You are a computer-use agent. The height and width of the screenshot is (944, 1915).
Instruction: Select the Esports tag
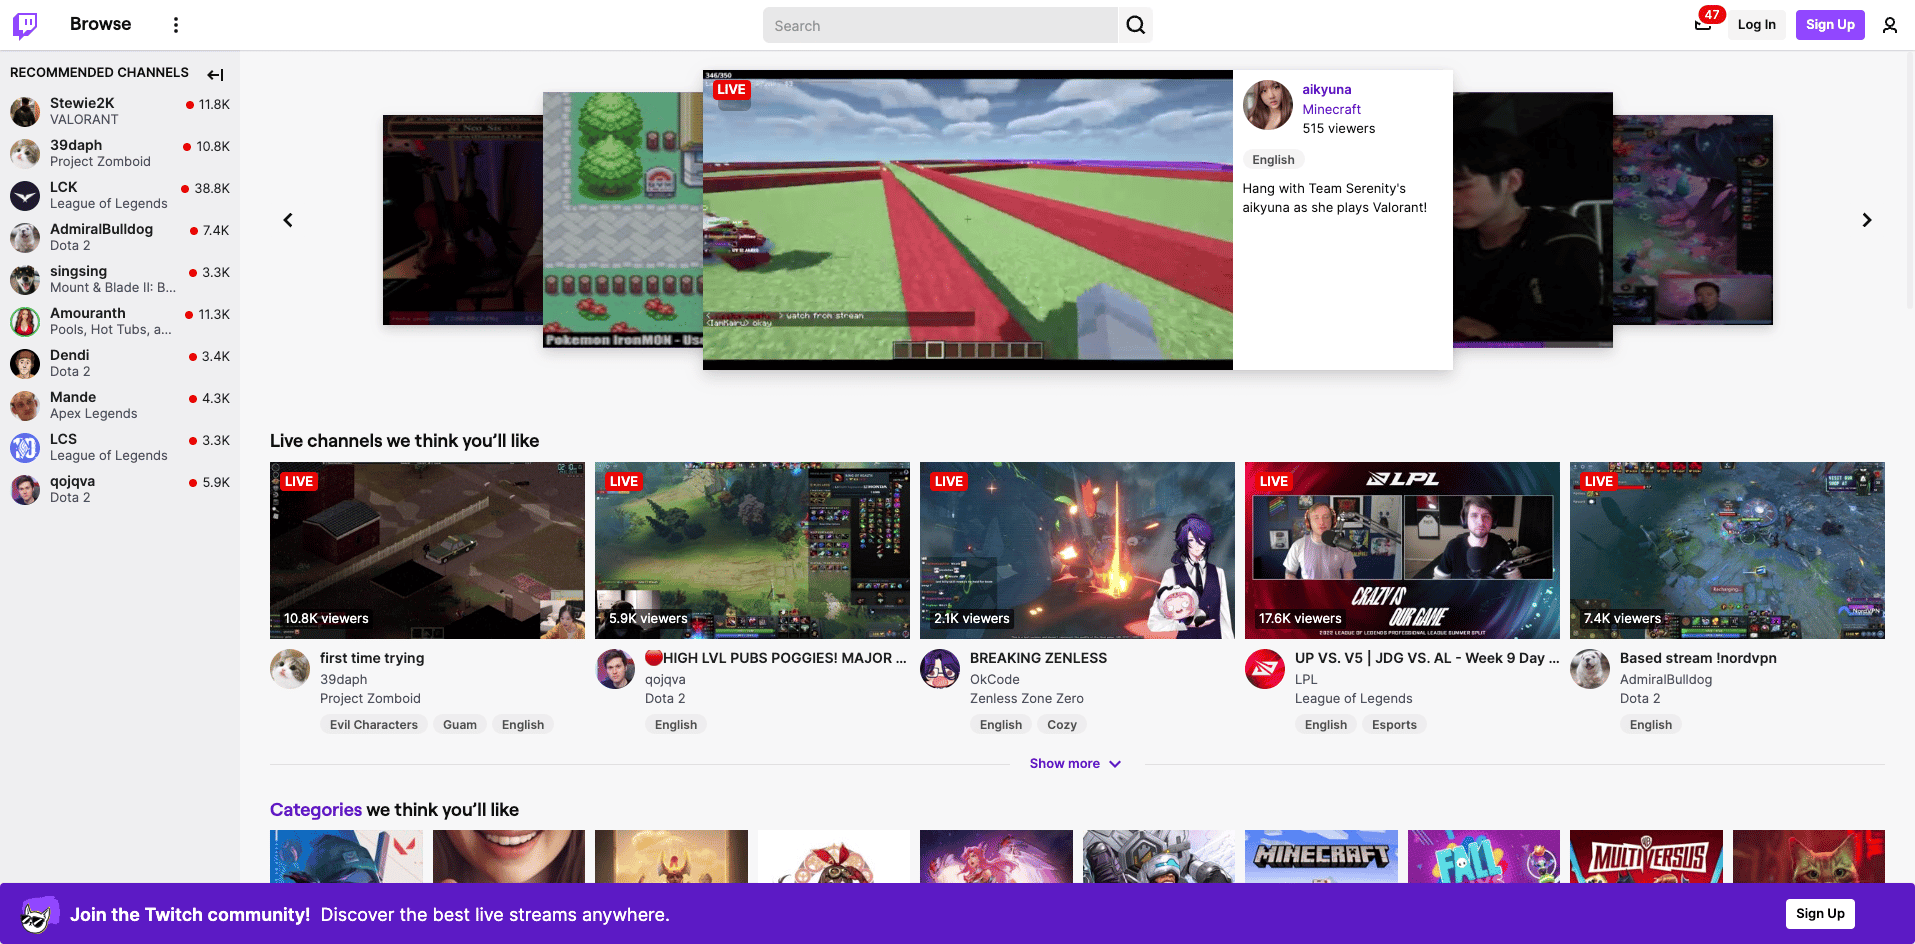pyautogui.click(x=1394, y=725)
